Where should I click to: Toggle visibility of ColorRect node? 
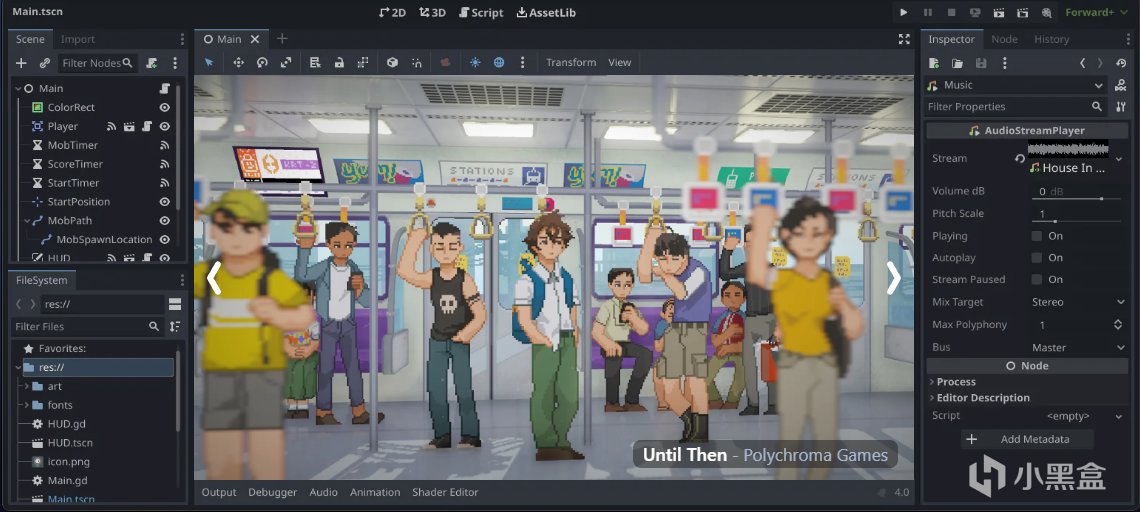pyautogui.click(x=165, y=107)
